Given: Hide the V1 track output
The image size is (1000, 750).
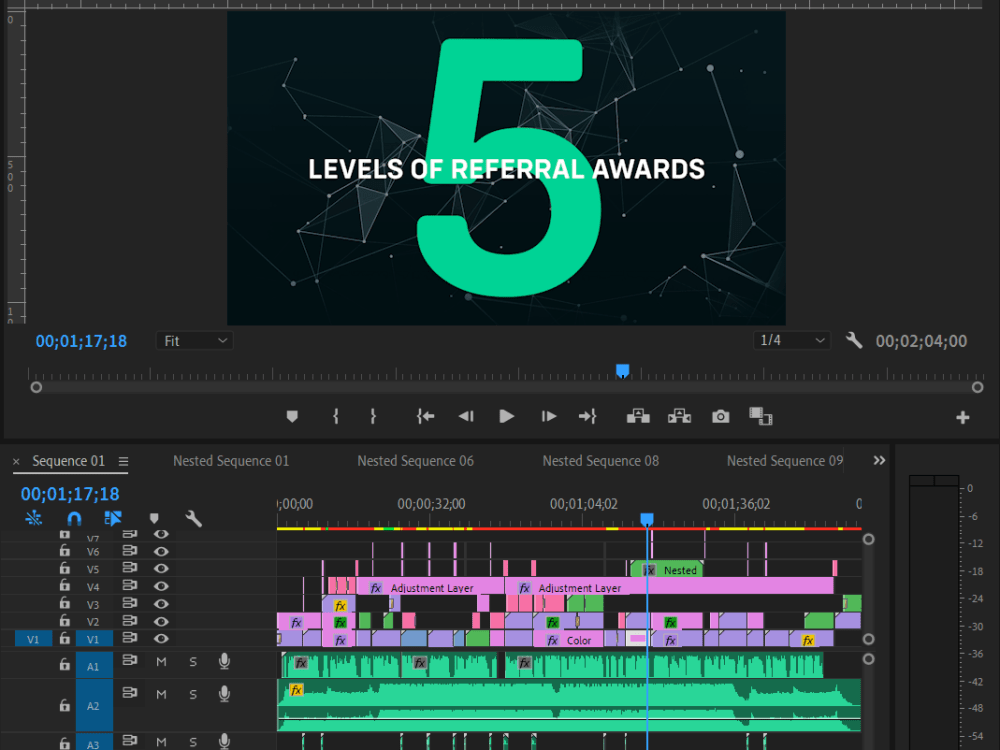Looking at the screenshot, I should pos(161,638).
